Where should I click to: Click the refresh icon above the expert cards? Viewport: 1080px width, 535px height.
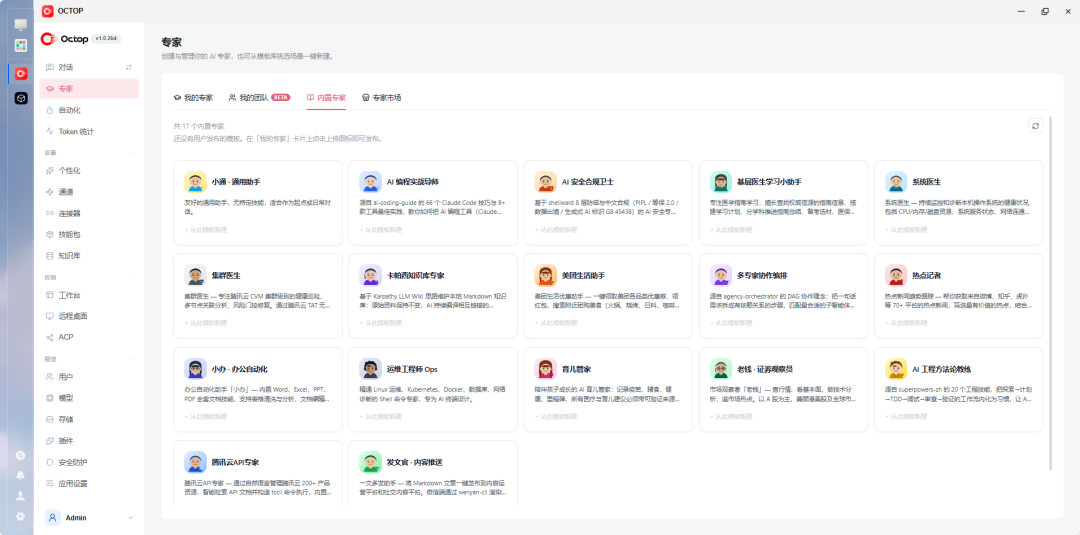point(1035,126)
